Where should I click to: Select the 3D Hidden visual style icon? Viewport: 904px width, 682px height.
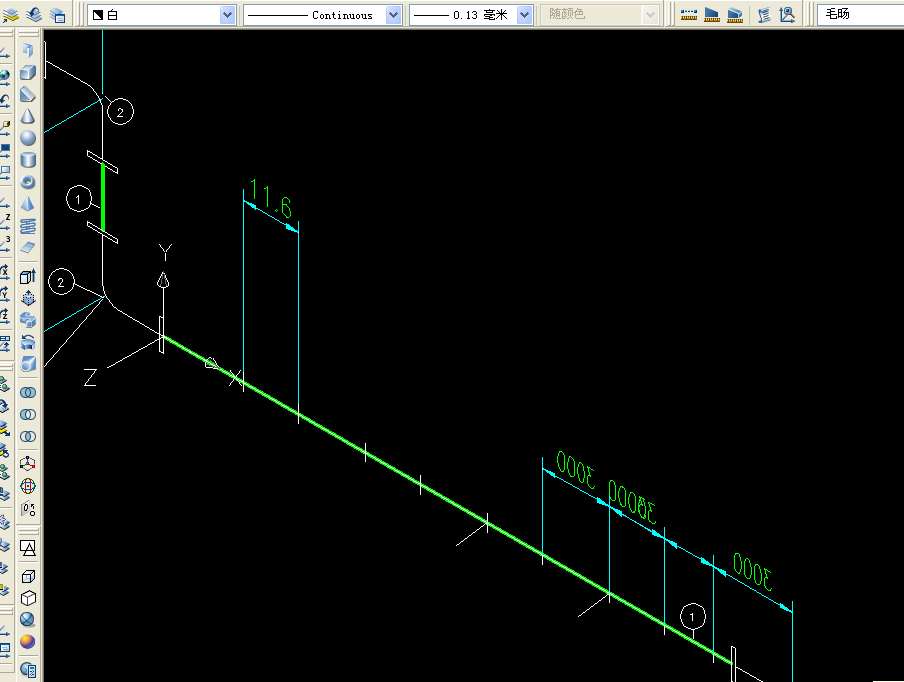pos(28,598)
